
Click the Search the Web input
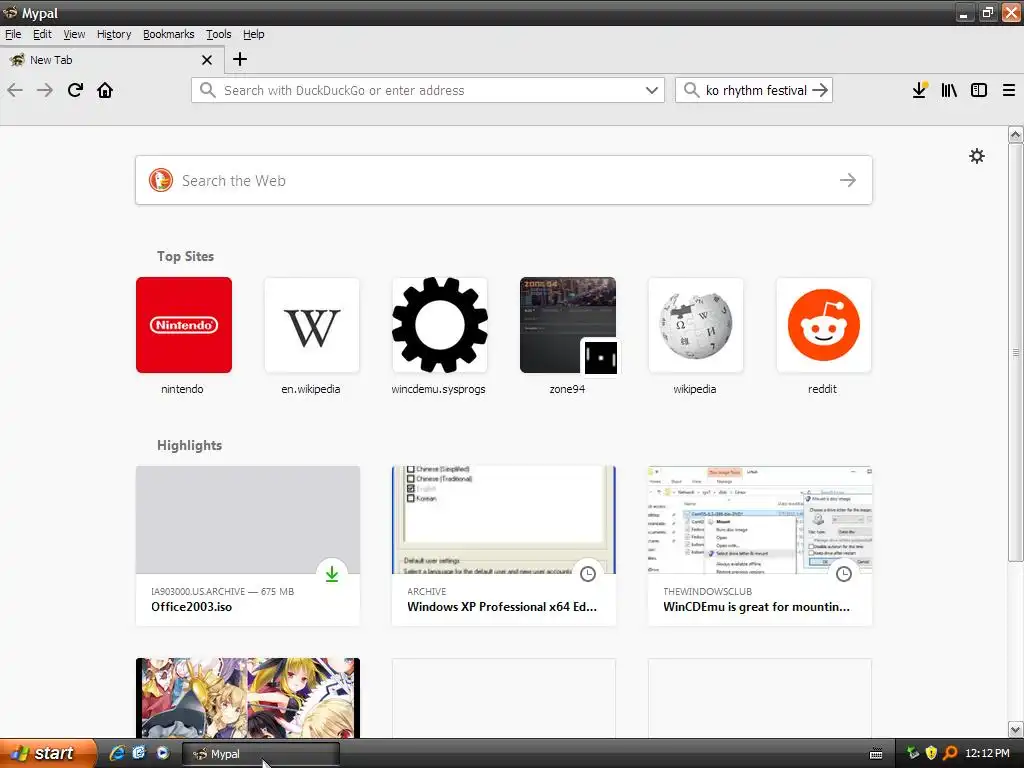click(x=504, y=180)
